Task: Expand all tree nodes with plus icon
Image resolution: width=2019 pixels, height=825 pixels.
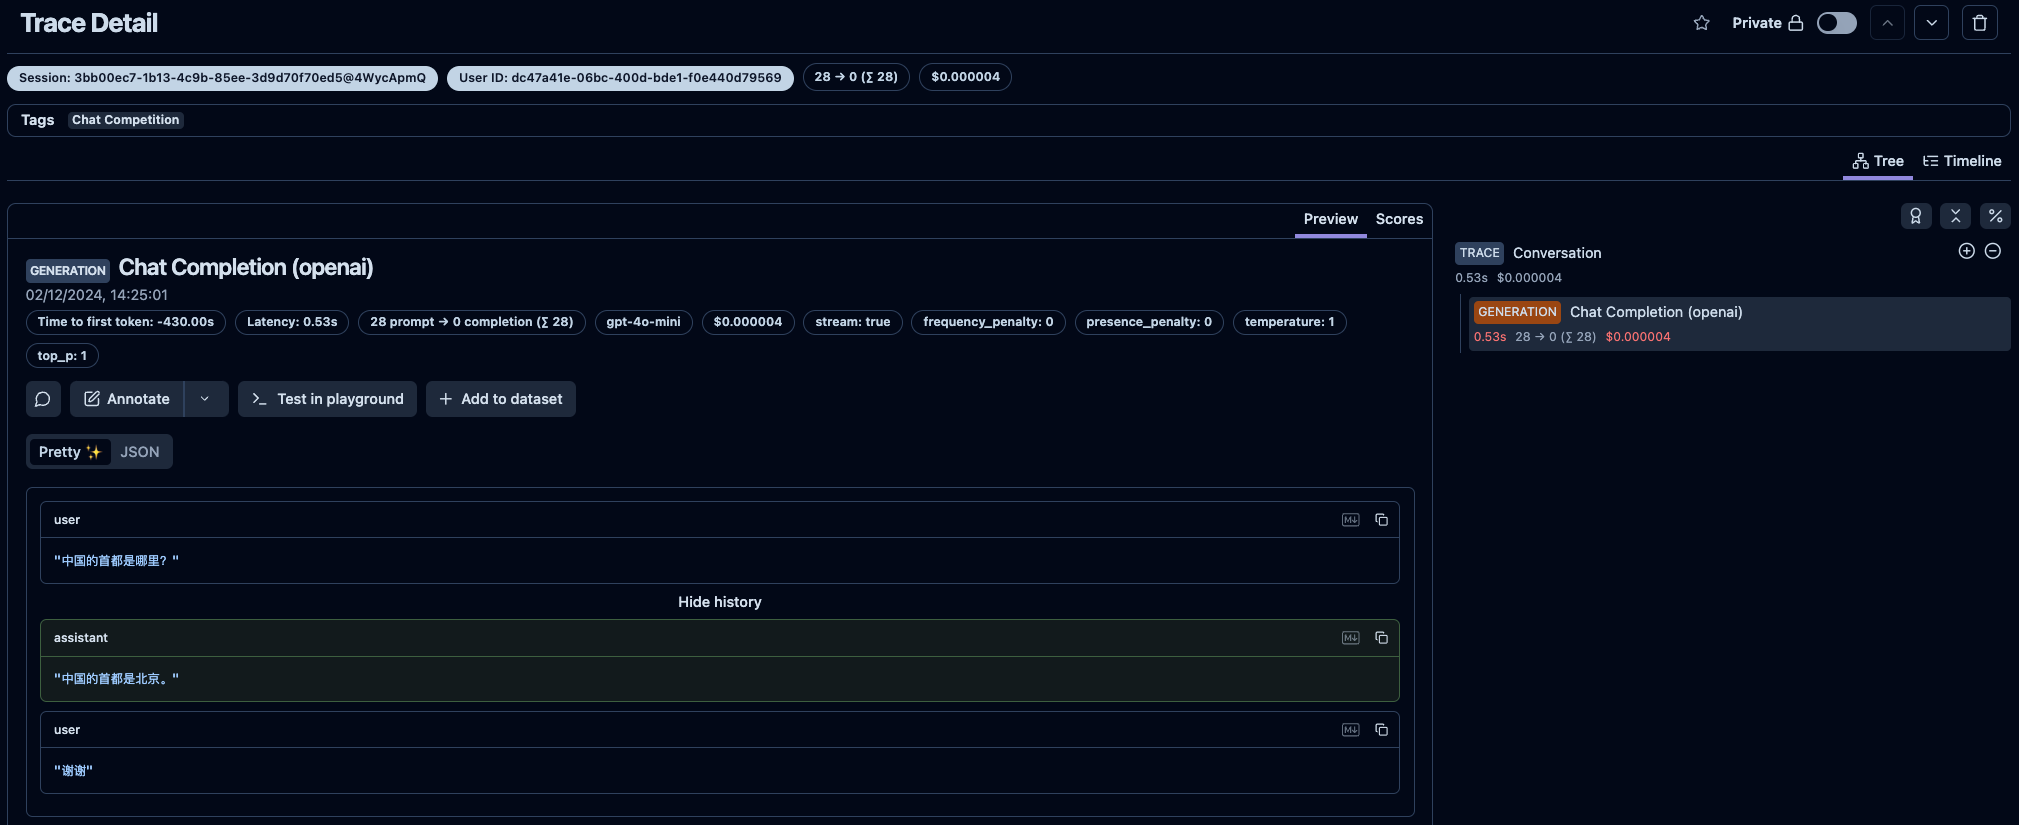Action: click(x=1966, y=252)
